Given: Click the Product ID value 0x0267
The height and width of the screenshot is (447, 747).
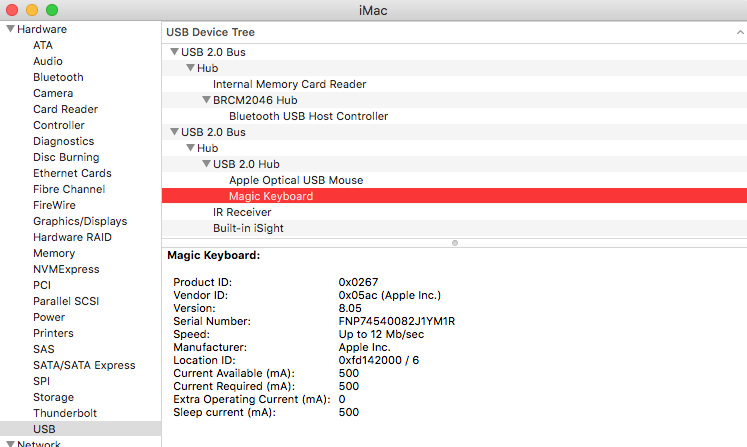Looking at the screenshot, I should (x=358, y=282).
